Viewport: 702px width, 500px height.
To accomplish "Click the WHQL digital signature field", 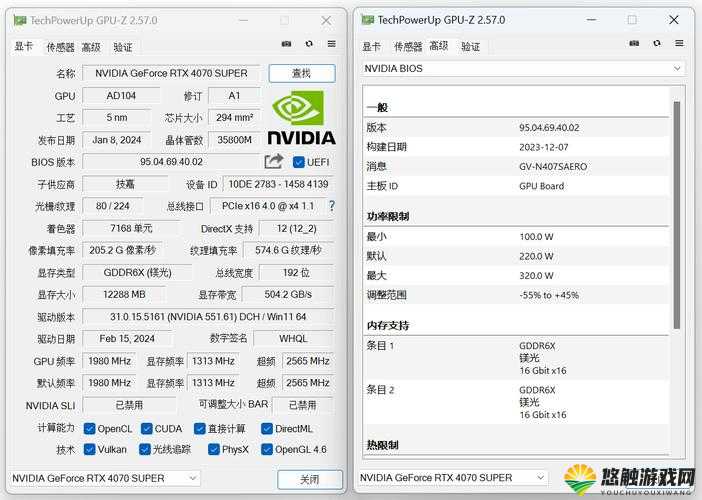I will pyautogui.click(x=293, y=338).
